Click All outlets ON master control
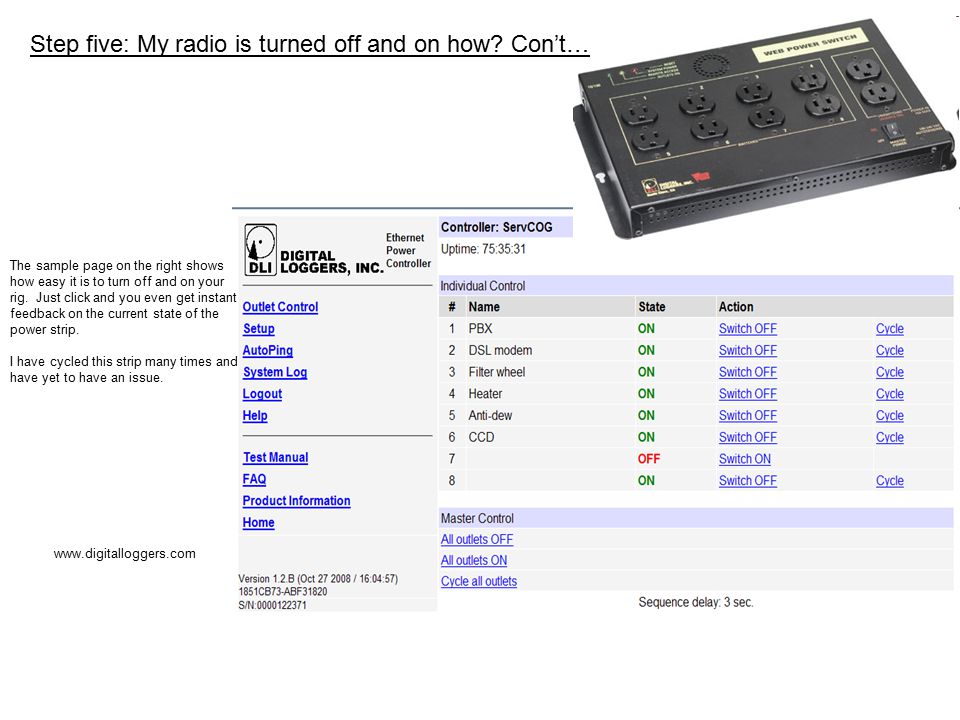 474,560
